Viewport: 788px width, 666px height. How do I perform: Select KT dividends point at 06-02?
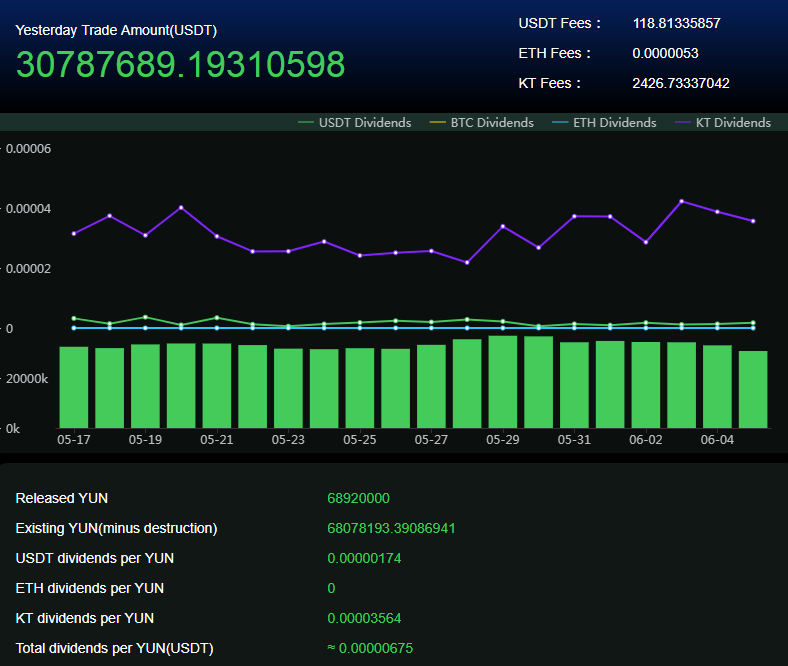coord(646,242)
